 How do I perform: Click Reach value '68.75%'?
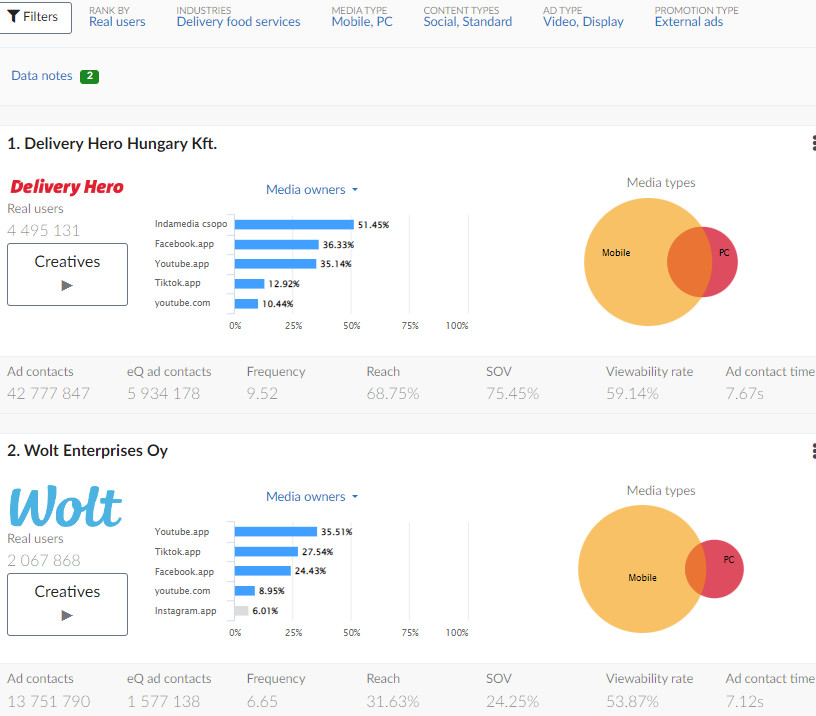point(393,393)
